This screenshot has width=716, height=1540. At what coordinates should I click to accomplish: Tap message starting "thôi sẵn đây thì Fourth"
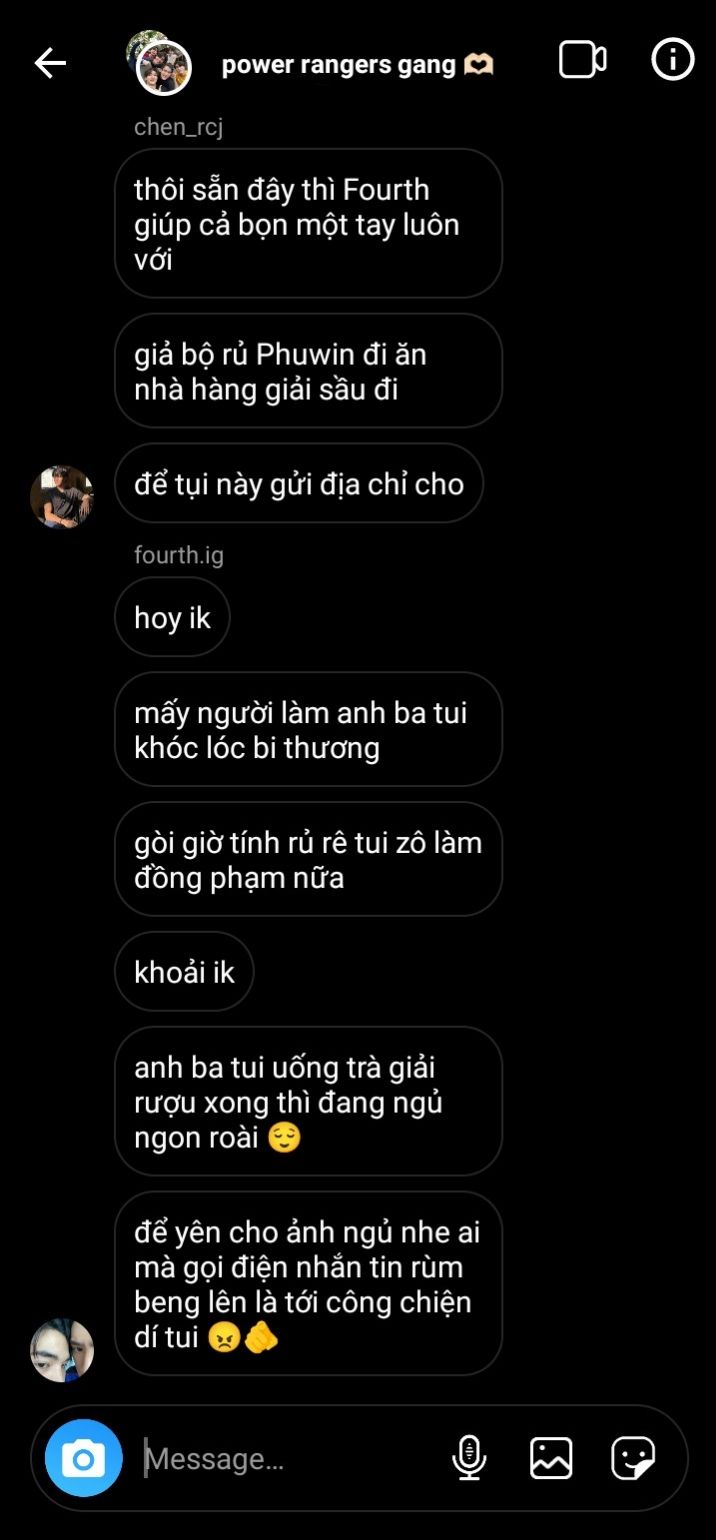308,224
